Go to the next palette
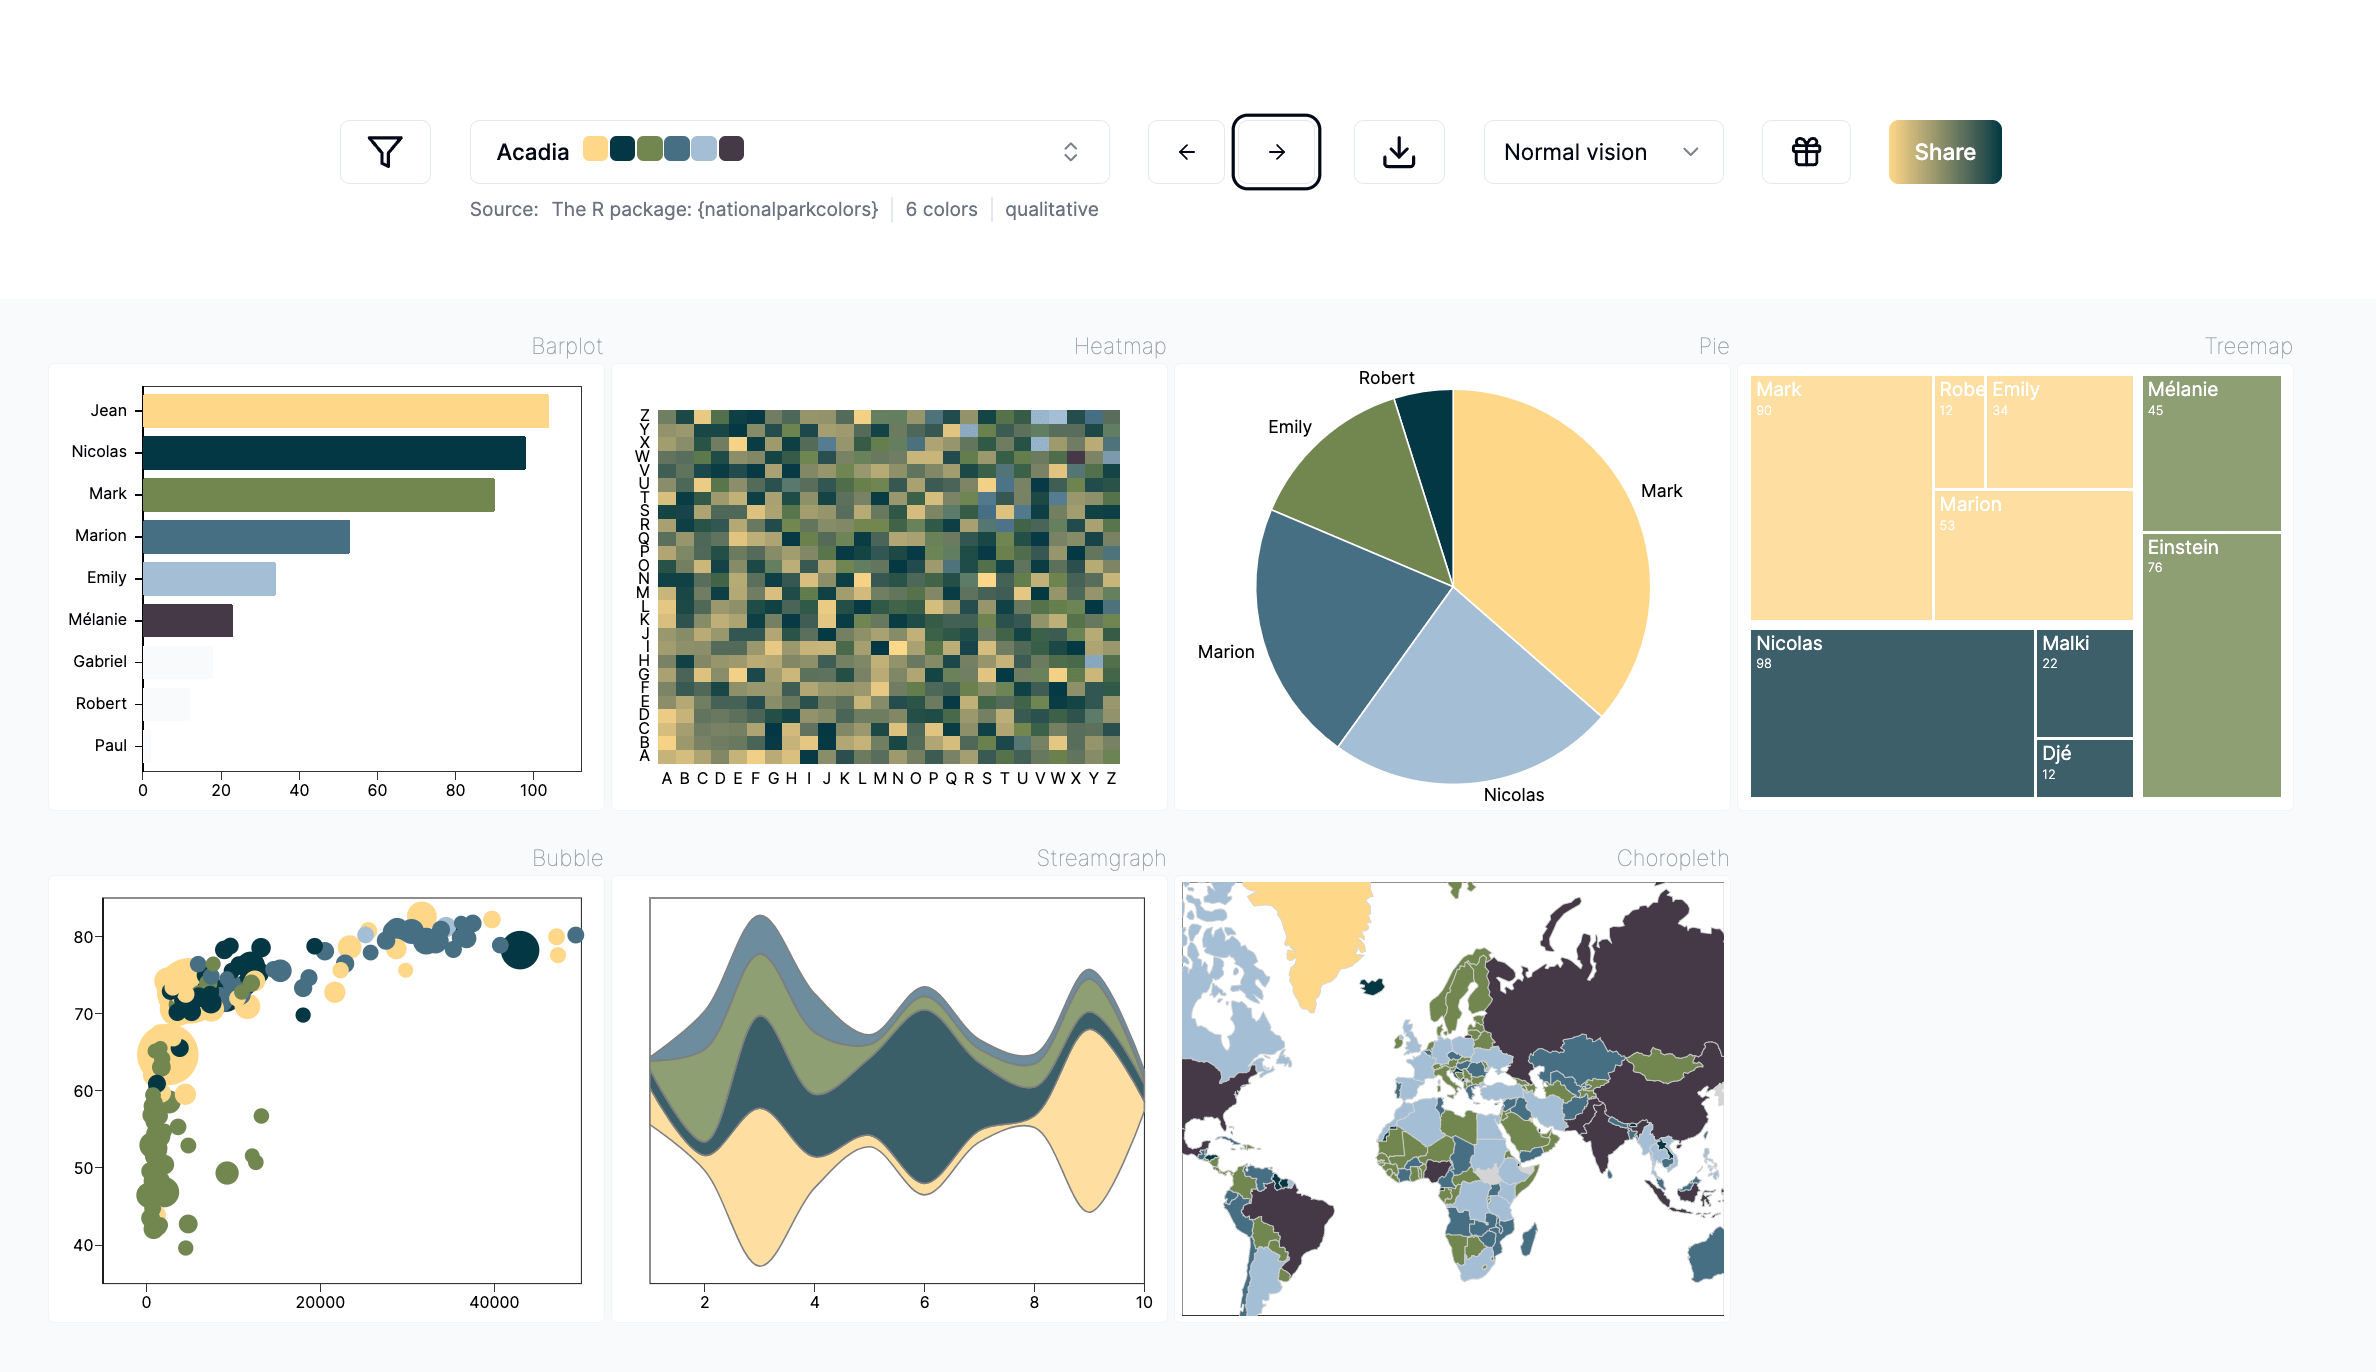 (1276, 152)
